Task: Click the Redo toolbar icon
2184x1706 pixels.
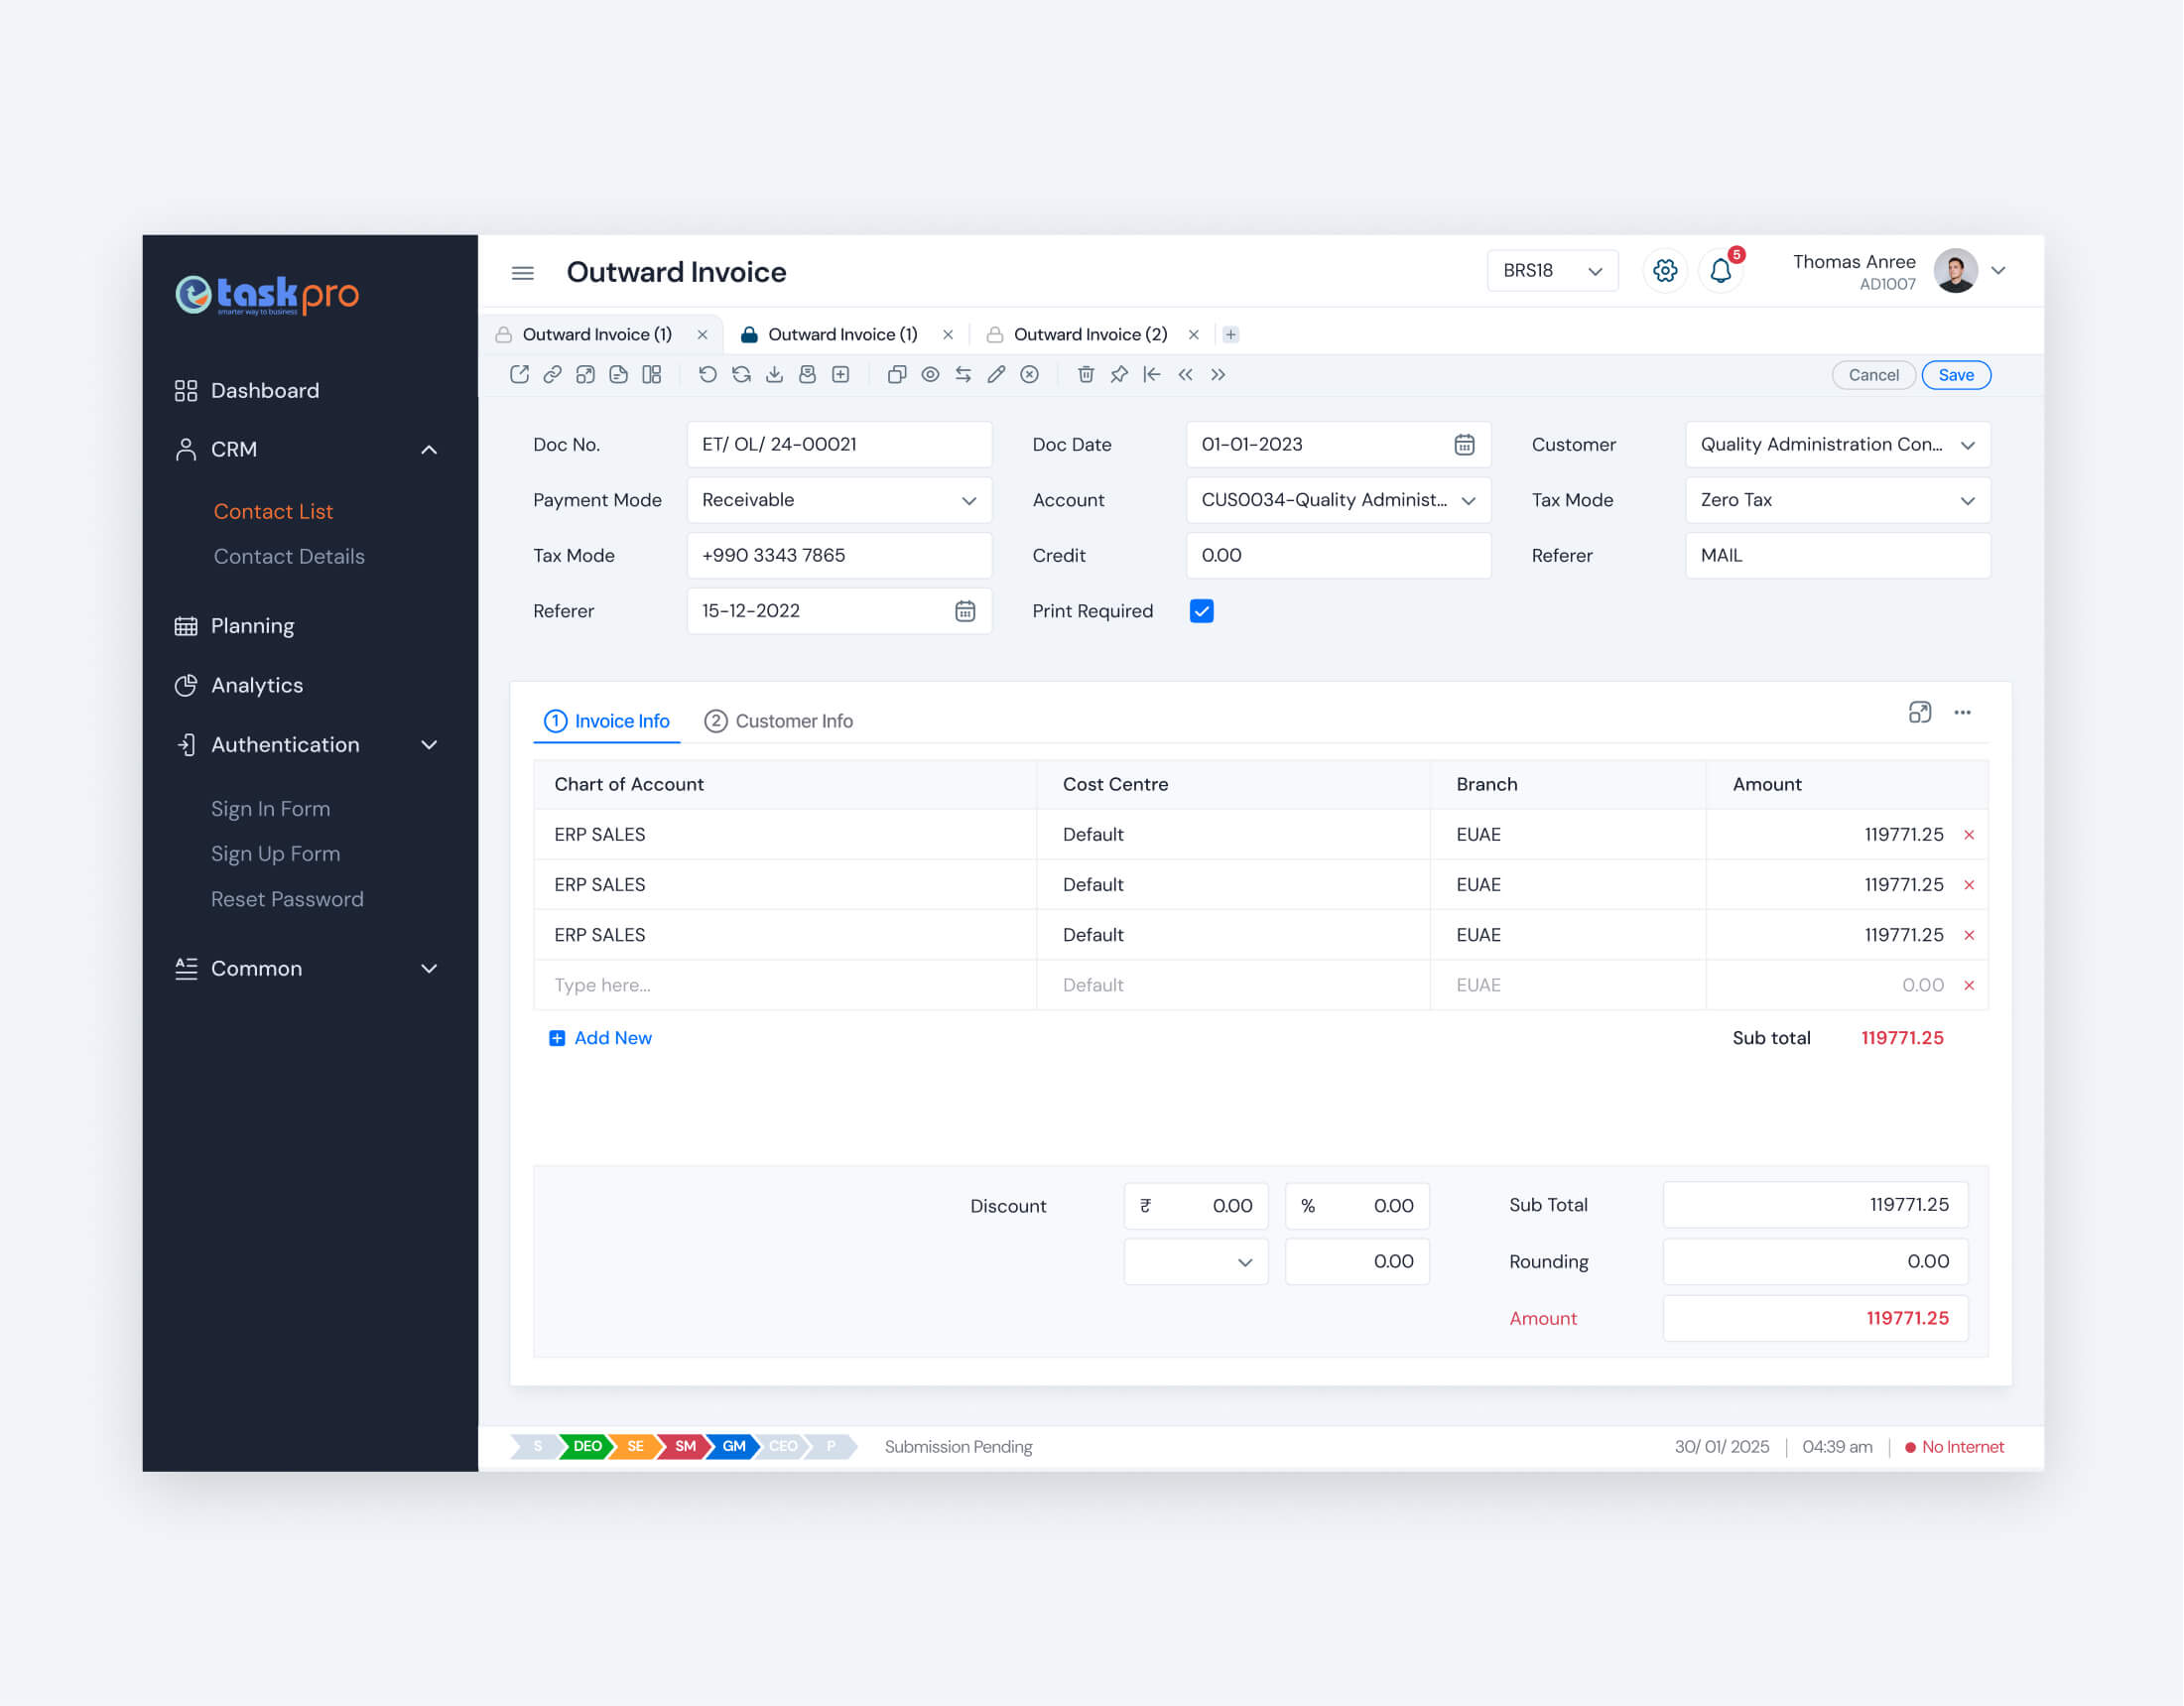Action: click(740, 374)
